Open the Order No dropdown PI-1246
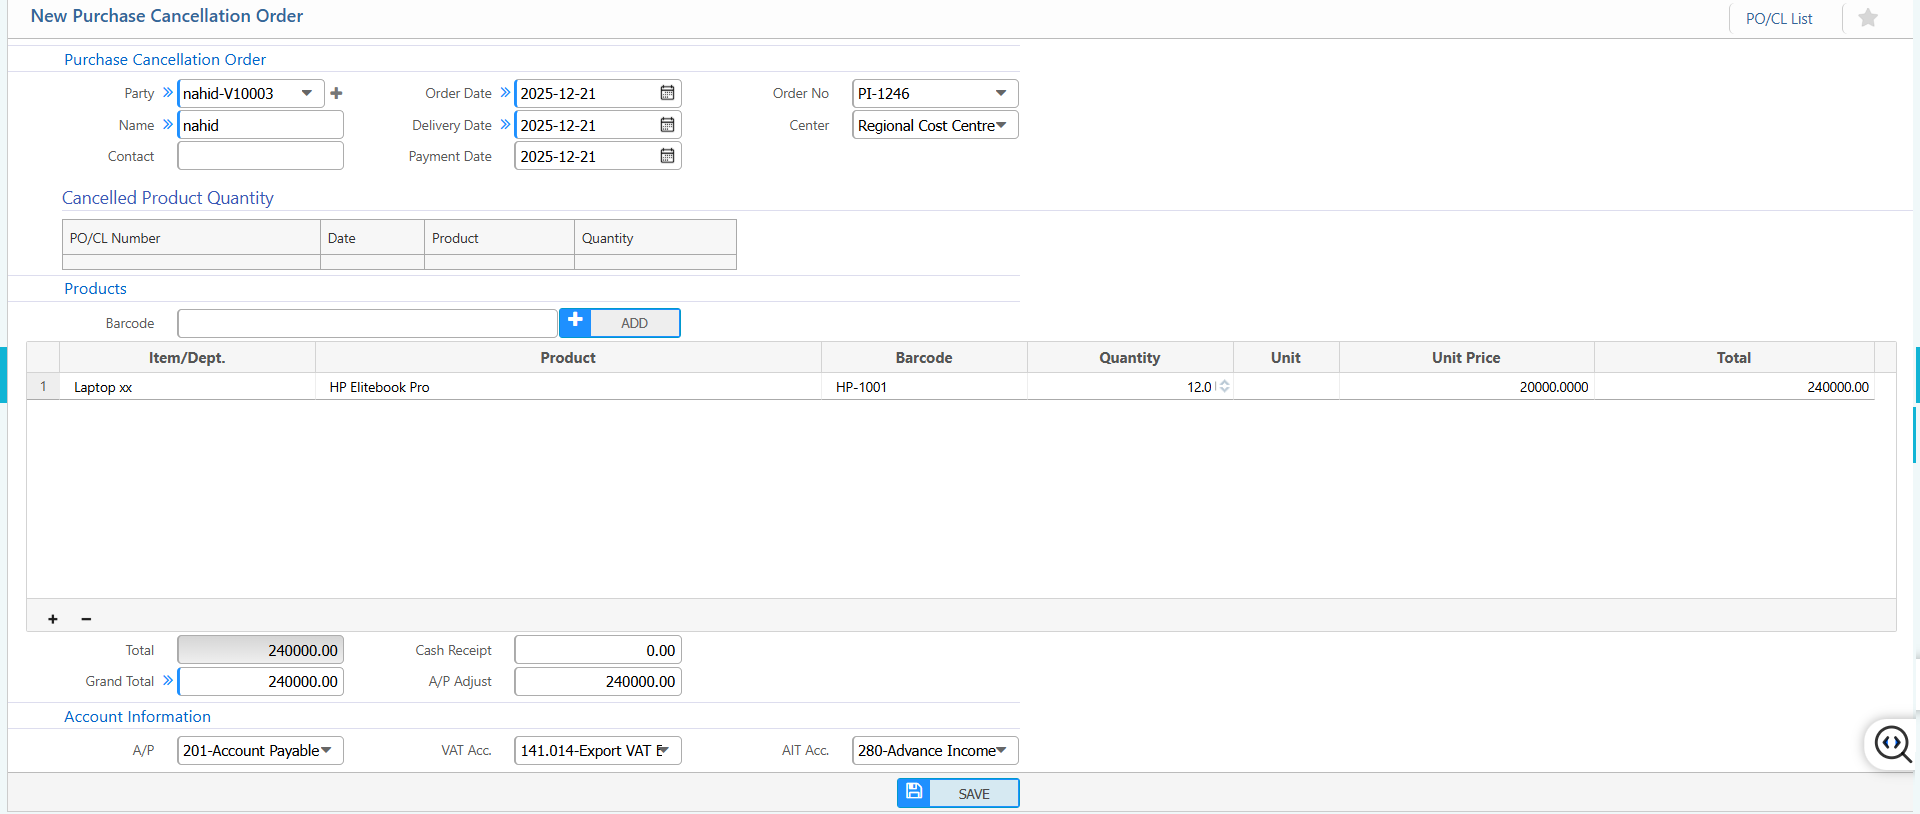Screen dimensions: 1920x814 (x=1001, y=93)
